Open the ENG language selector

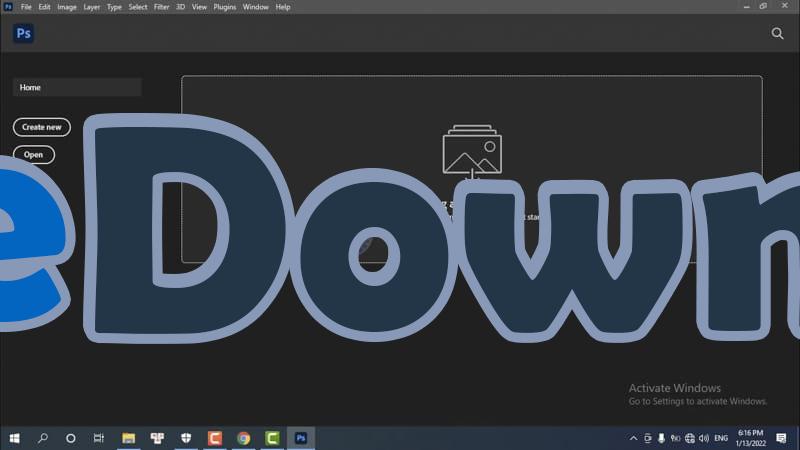[x=721, y=438]
